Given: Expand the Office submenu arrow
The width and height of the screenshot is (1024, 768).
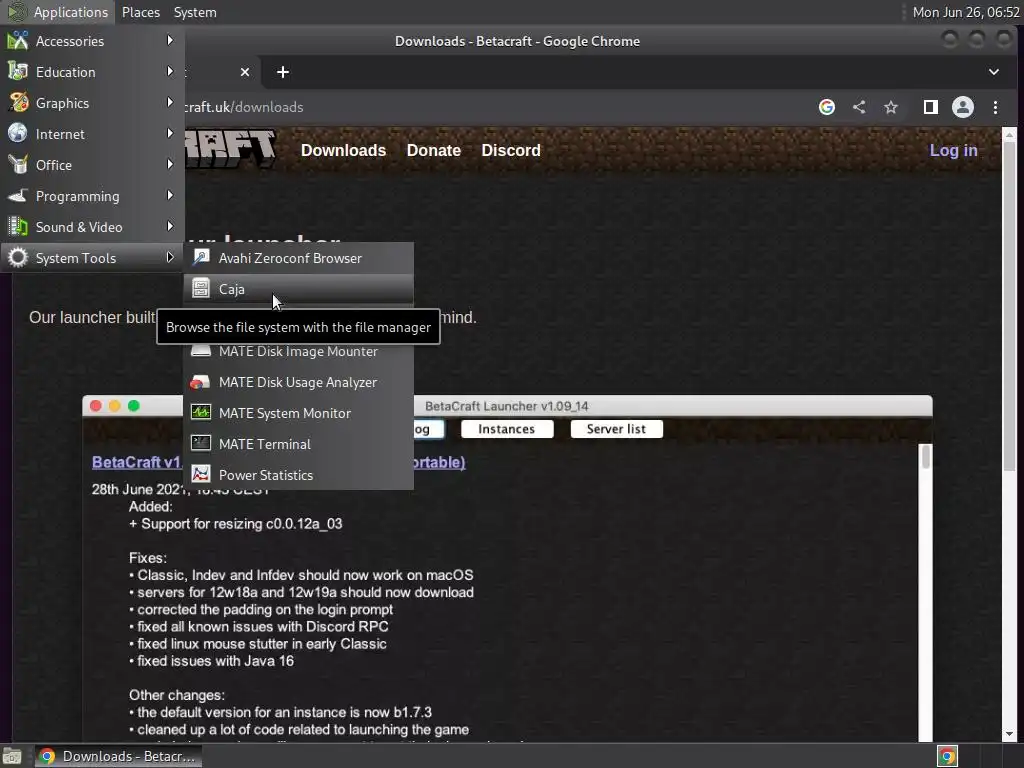Looking at the screenshot, I should pyautogui.click(x=170, y=165).
